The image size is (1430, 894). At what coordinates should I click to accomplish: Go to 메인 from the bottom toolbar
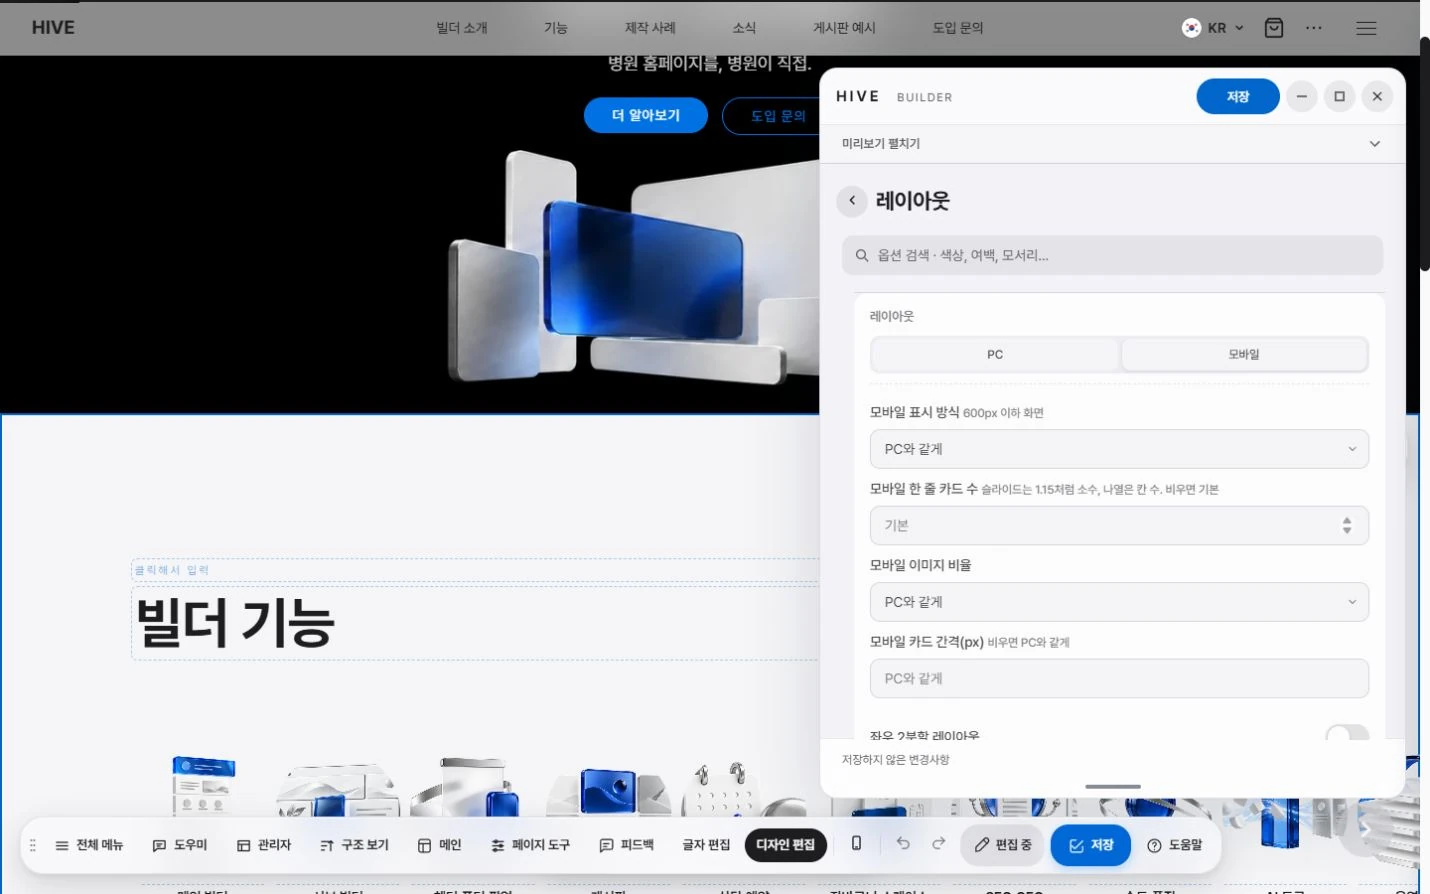point(439,845)
